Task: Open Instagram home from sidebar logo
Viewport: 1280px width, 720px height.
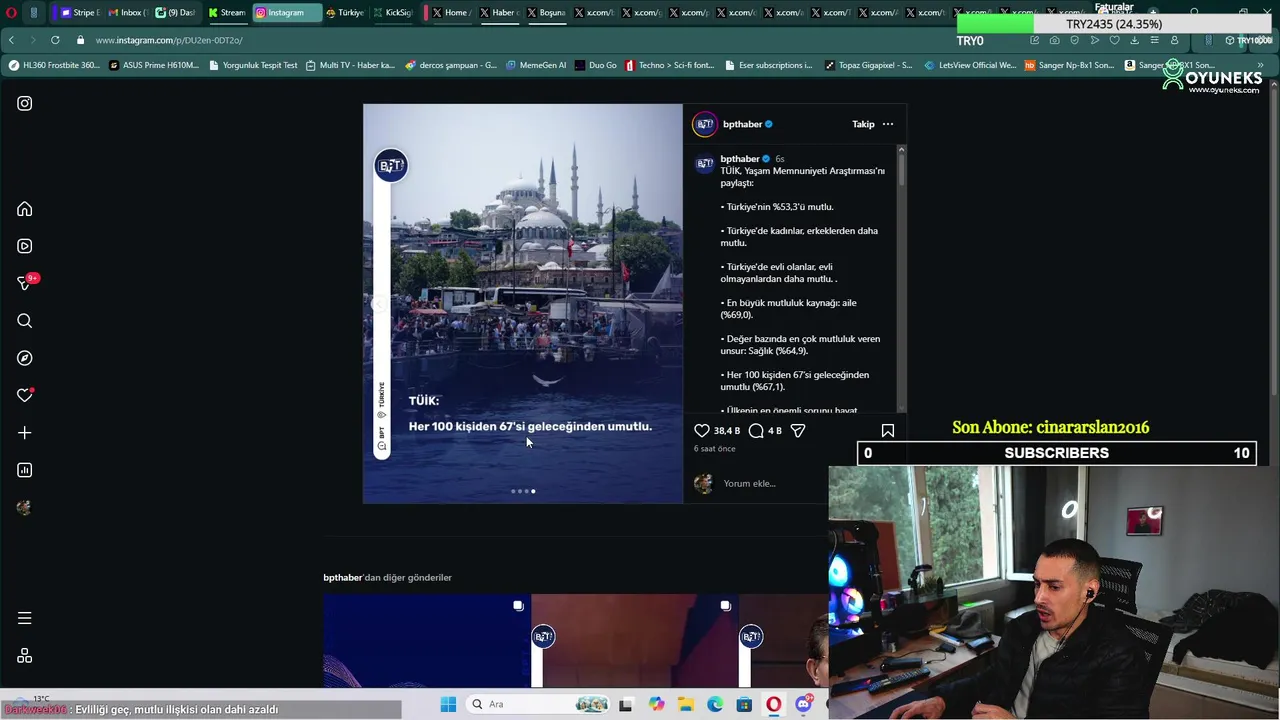Action: 25,103
